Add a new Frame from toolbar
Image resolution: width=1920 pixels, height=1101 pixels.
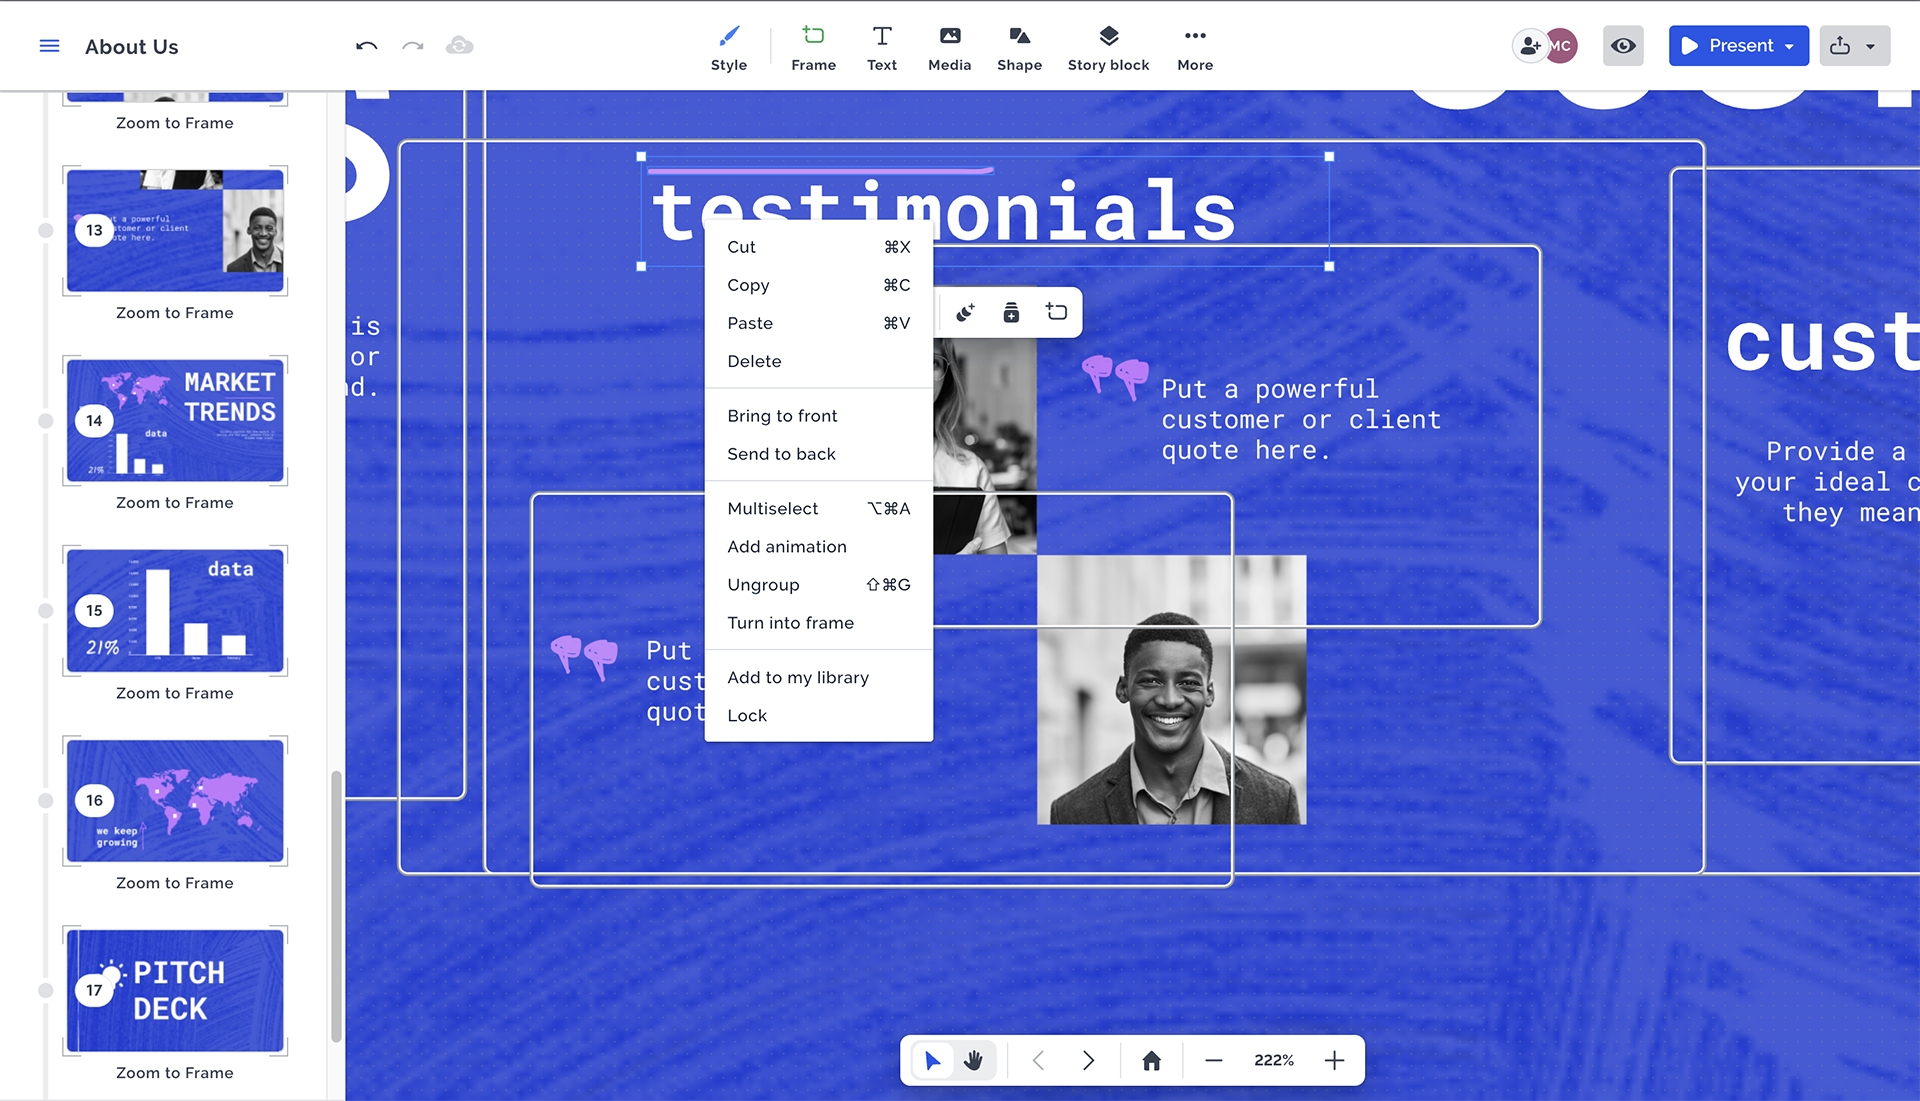pyautogui.click(x=813, y=47)
